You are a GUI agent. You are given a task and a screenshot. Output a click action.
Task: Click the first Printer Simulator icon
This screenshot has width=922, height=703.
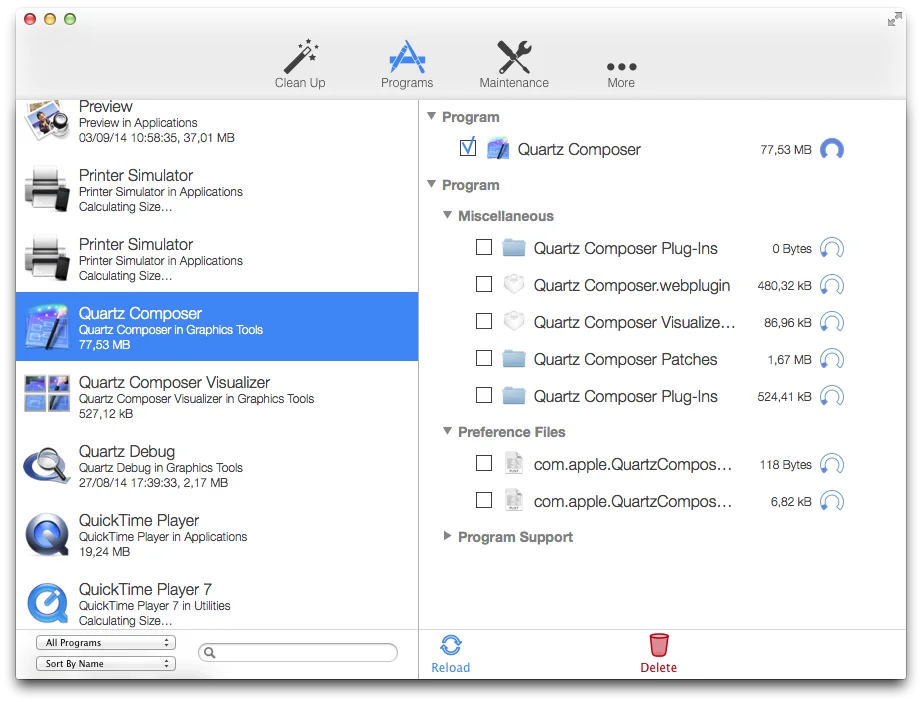click(47, 190)
